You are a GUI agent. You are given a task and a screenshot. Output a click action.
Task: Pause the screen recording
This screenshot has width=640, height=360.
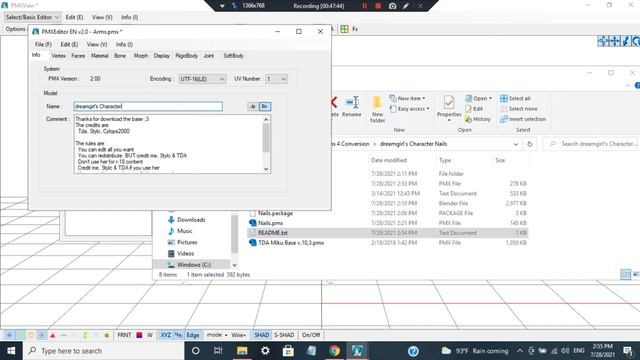[x=364, y=6]
